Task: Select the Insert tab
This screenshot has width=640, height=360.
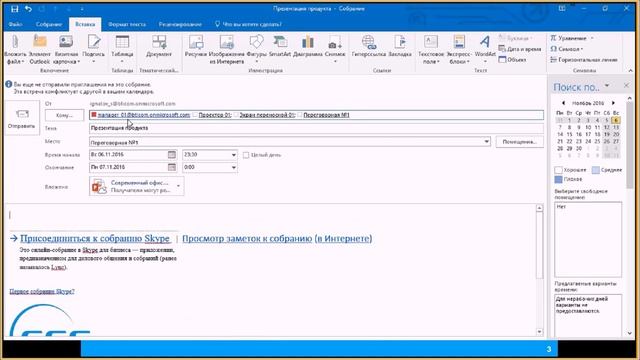Action: click(x=85, y=24)
